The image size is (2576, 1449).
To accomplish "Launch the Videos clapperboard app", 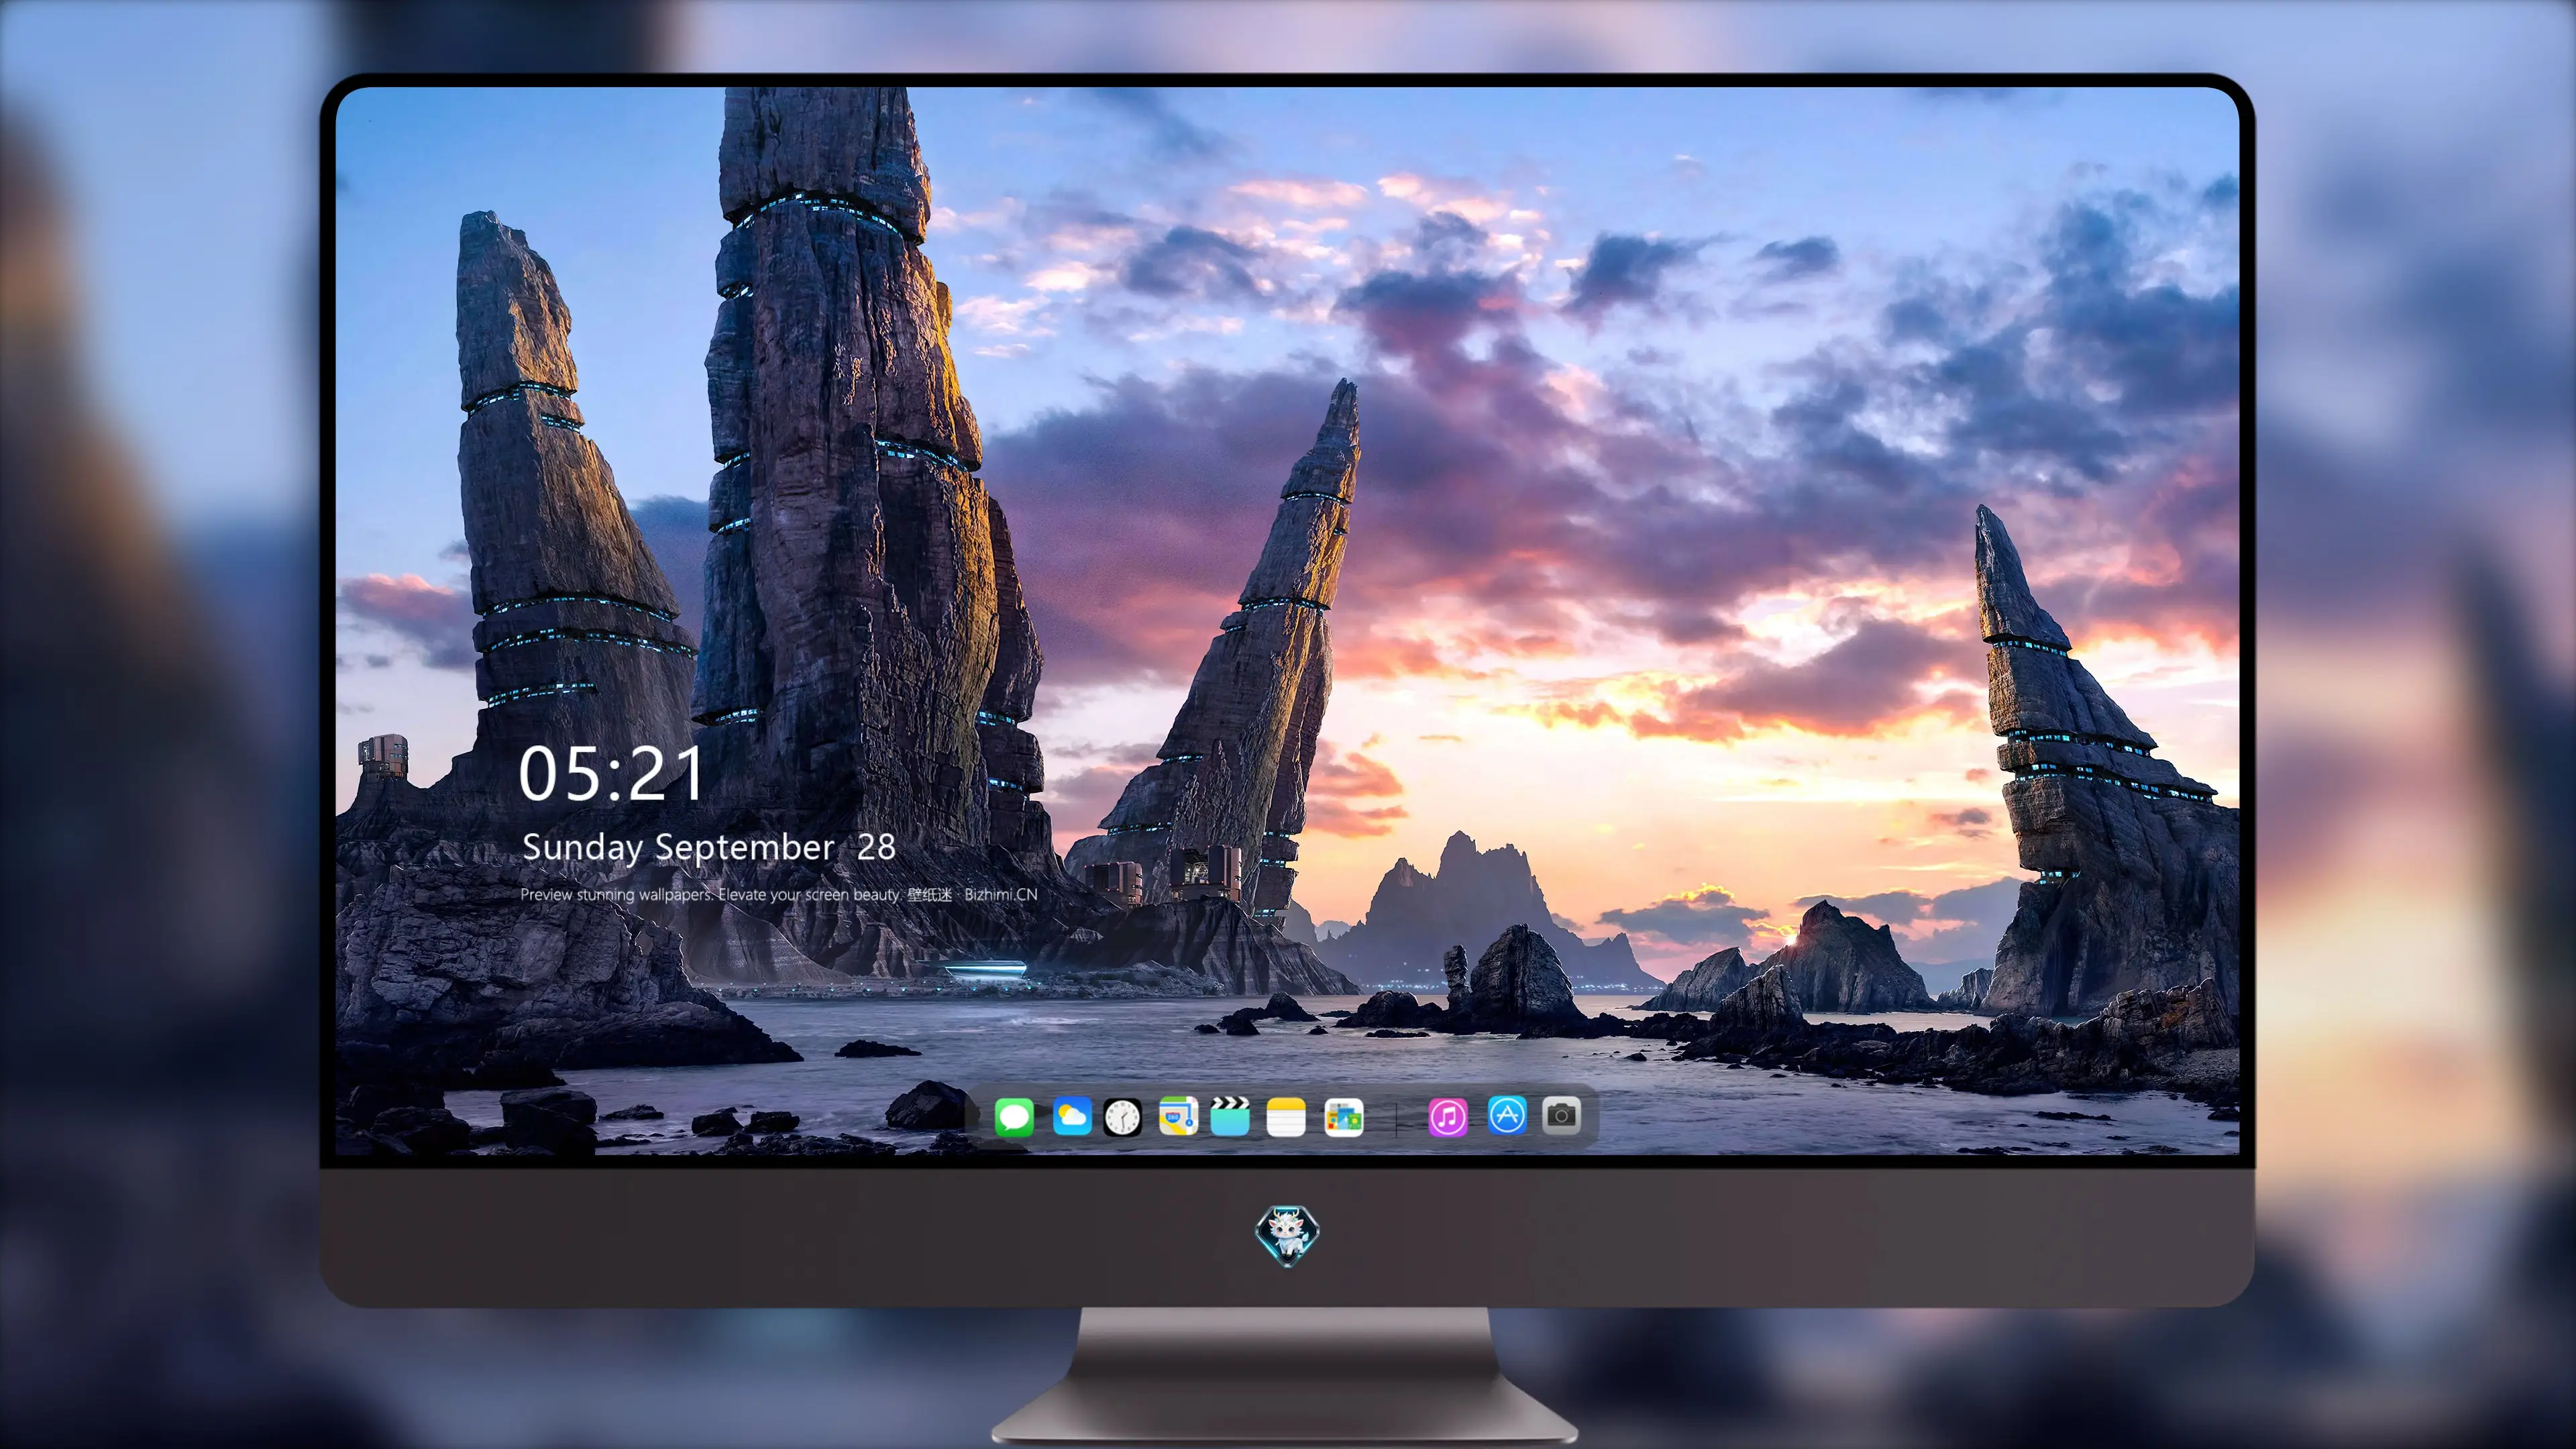I will [1230, 1116].
